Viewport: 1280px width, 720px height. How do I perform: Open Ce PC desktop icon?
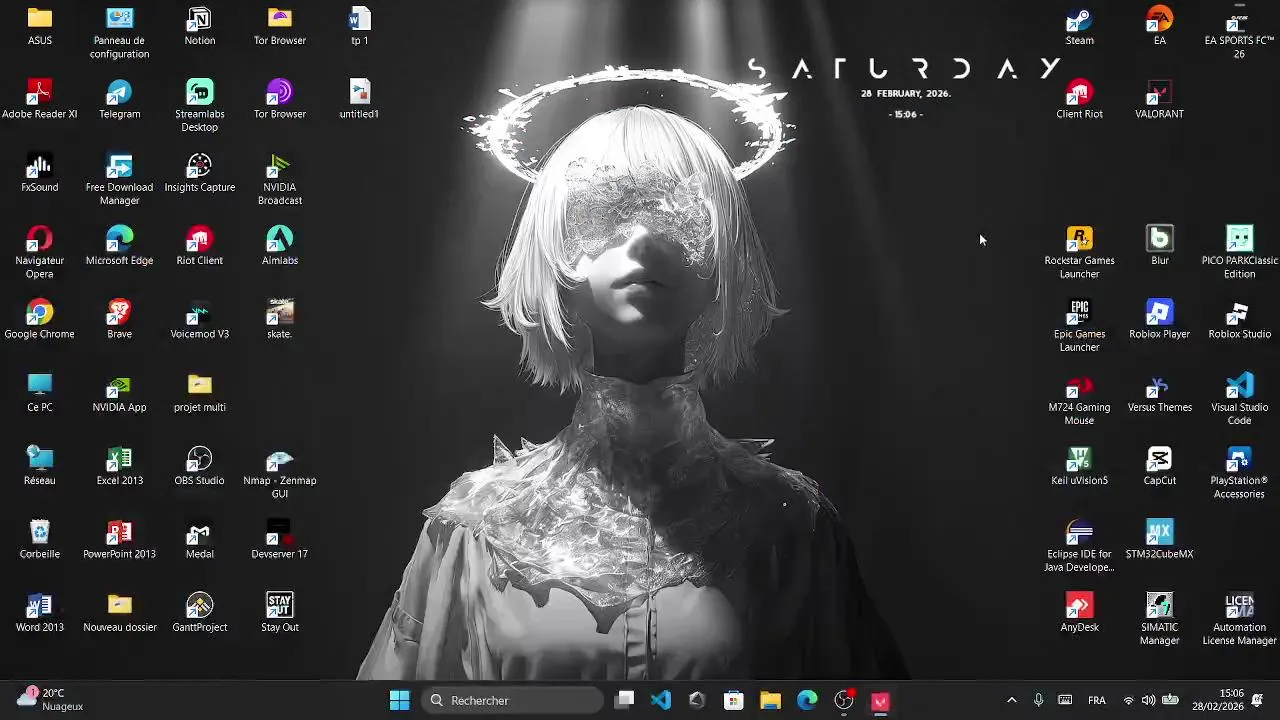(x=40, y=392)
